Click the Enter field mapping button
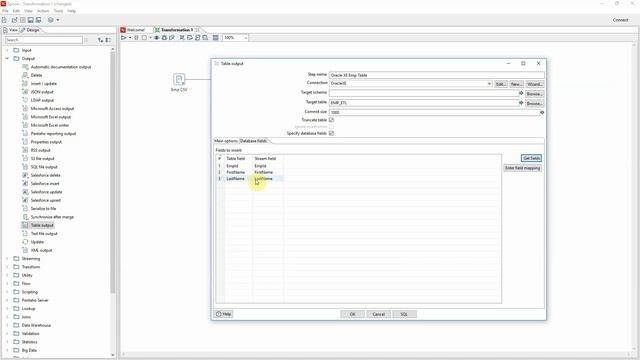The width and height of the screenshot is (640, 360). tap(522, 168)
